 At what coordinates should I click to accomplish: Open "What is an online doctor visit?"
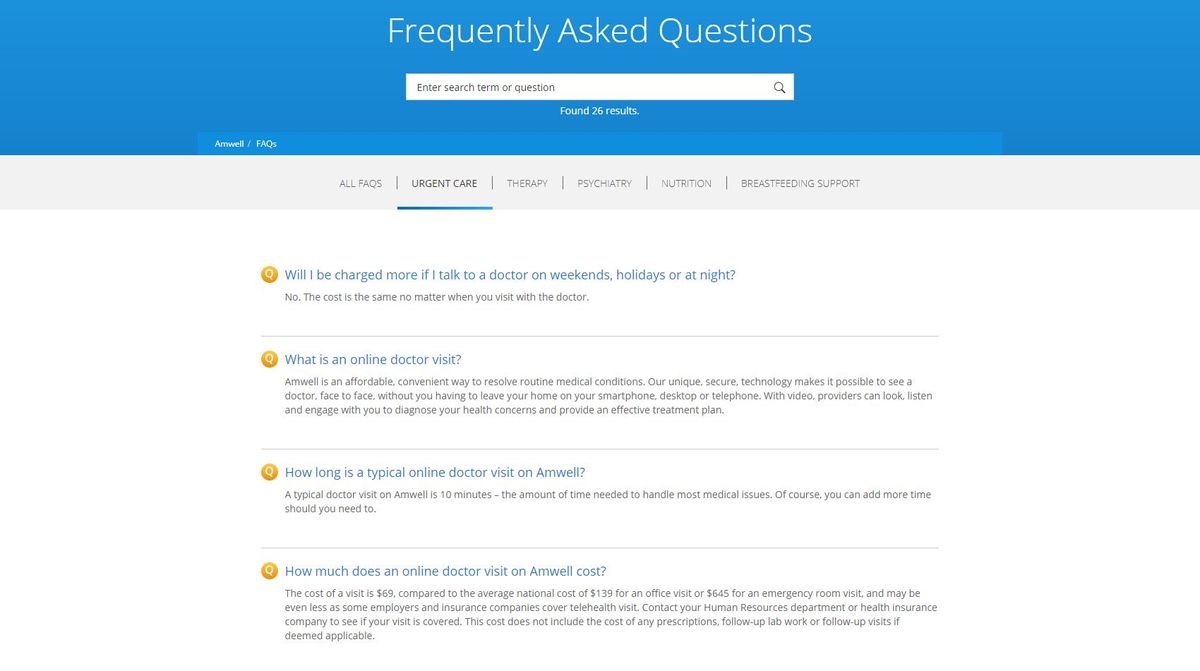(372, 359)
